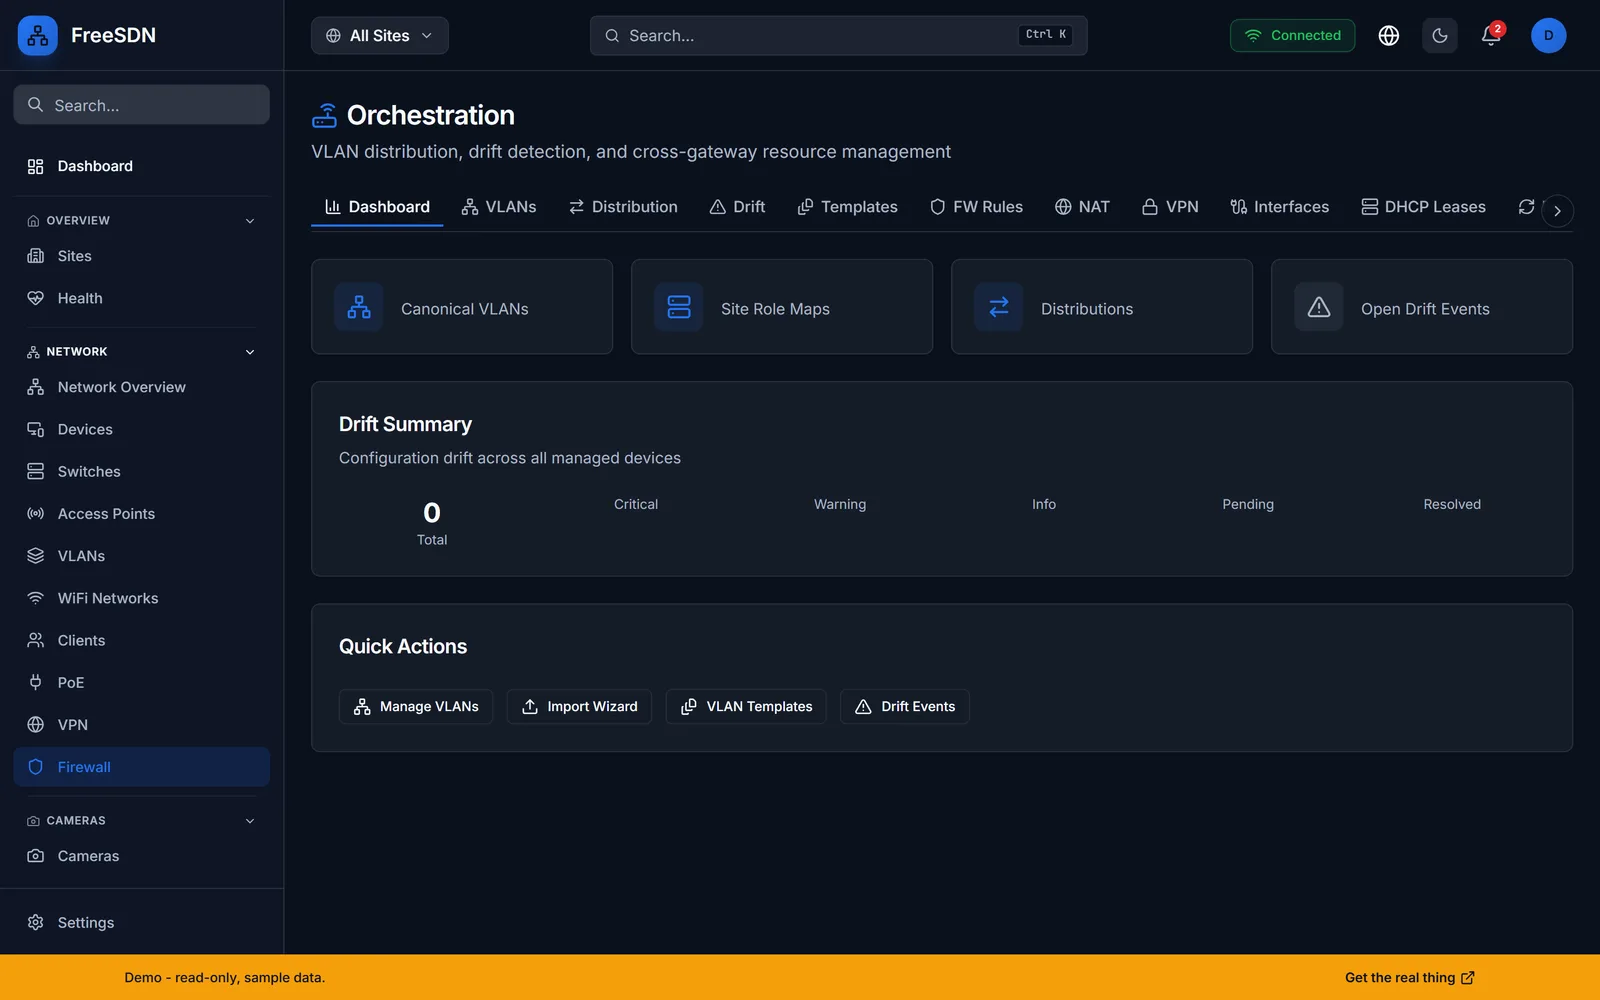Screen dimensions: 1600x1000
Task: Open WiFi Networks in the sidebar
Action: click(x=141, y=598)
